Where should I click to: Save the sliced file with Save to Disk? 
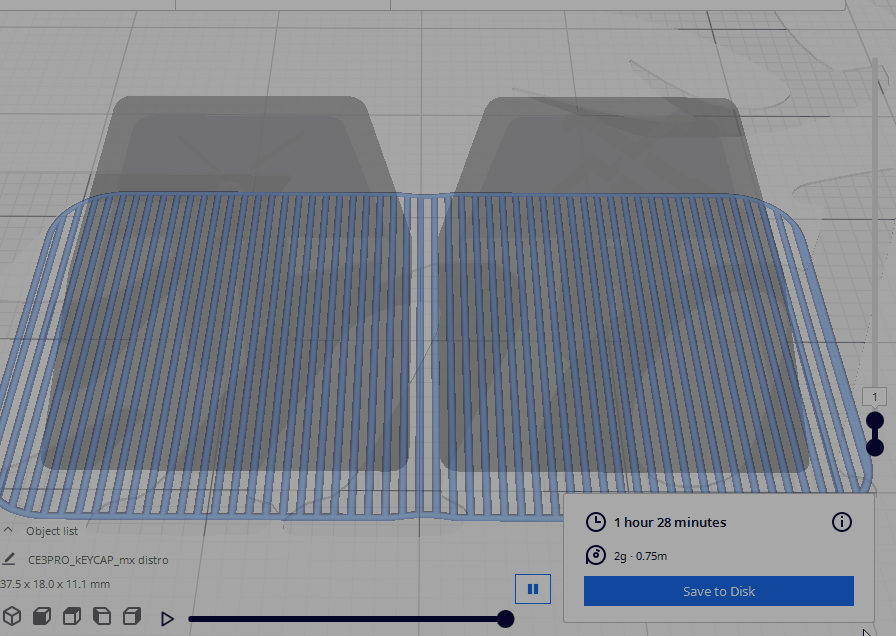[719, 591]
